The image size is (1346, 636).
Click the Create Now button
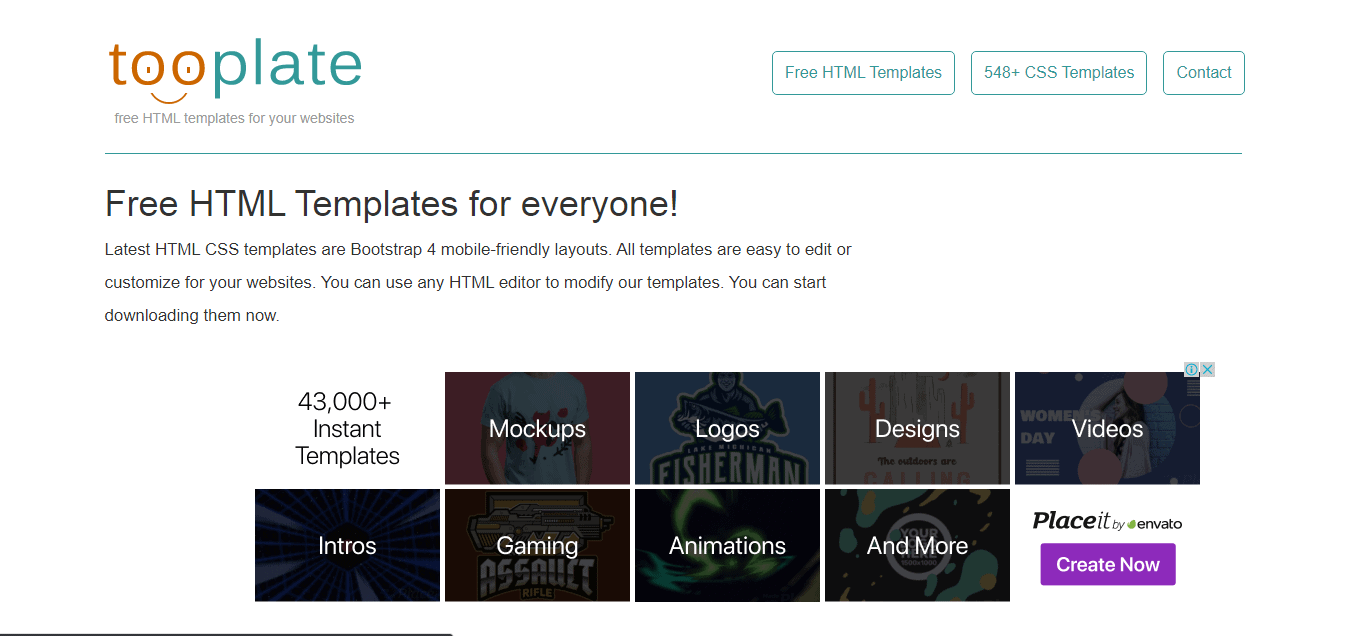[1107, 564]
